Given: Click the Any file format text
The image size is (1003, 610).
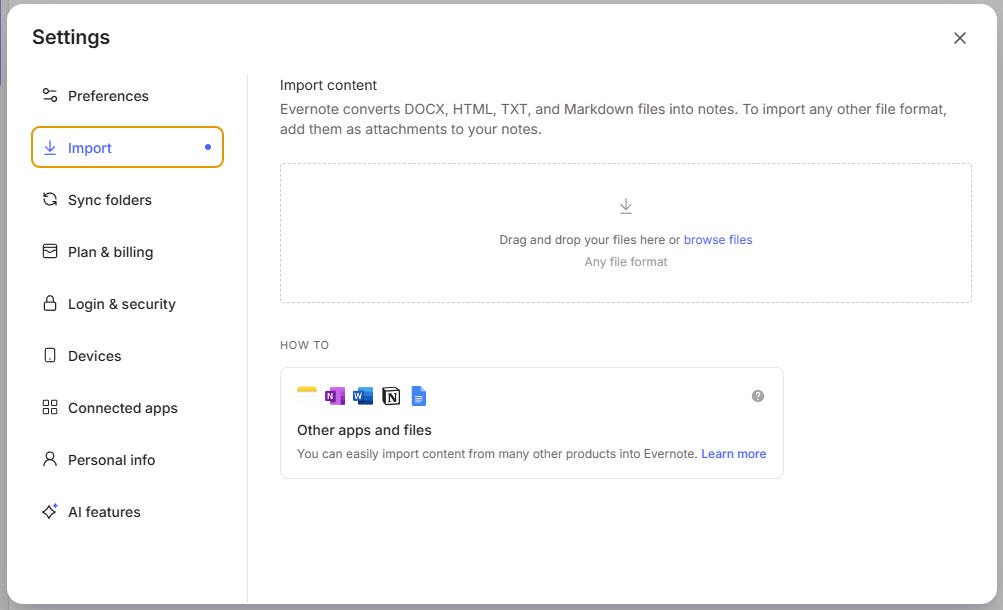Looking at the screenshot, I should pyautogui.click(x=626, y=262).
